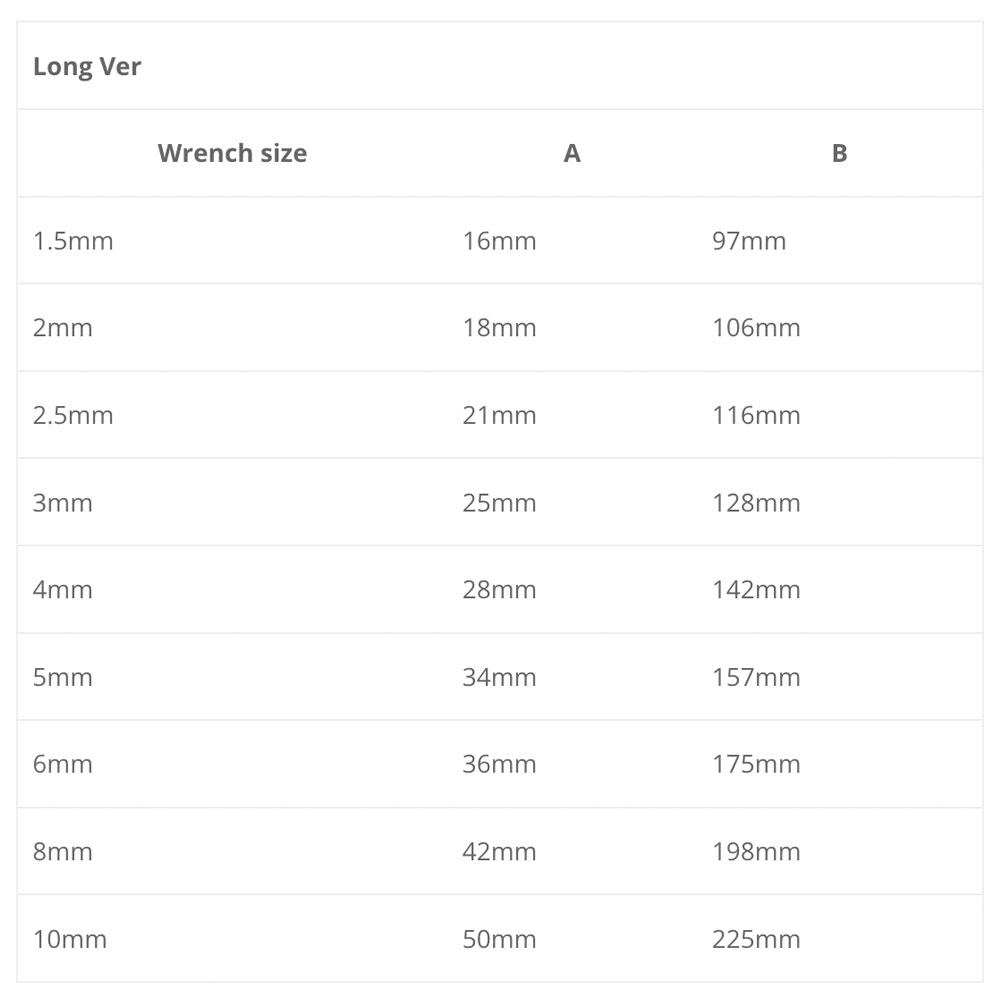Click the 157mm value in column B
The image size is (1000, 1000).
(x=756, y=678)
